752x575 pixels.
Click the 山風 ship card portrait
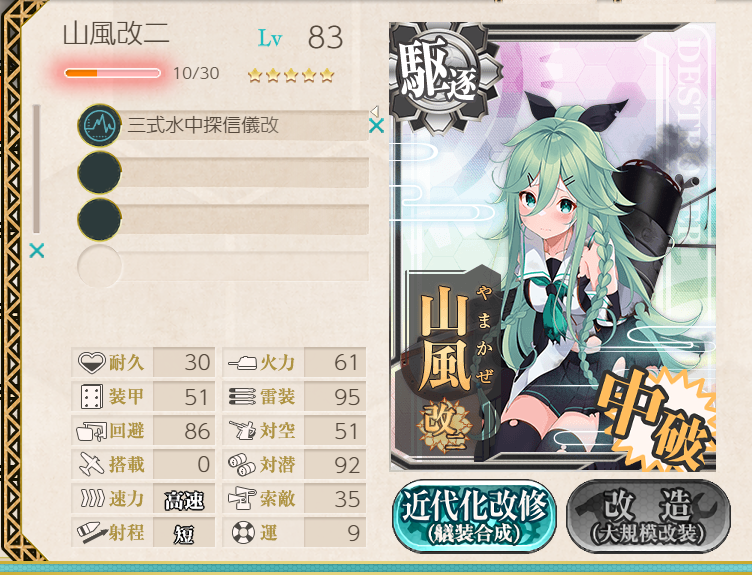(552, 246)
